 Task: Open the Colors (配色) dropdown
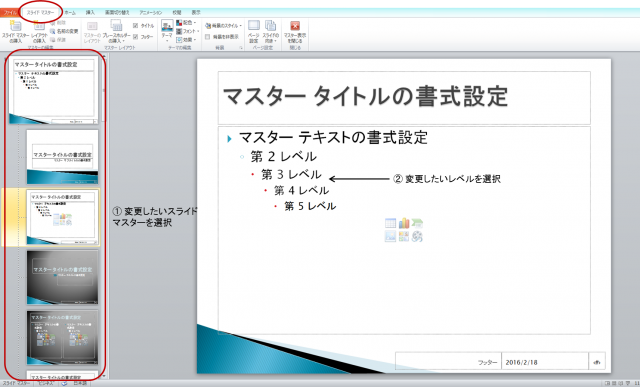click(x=186, y=23)
